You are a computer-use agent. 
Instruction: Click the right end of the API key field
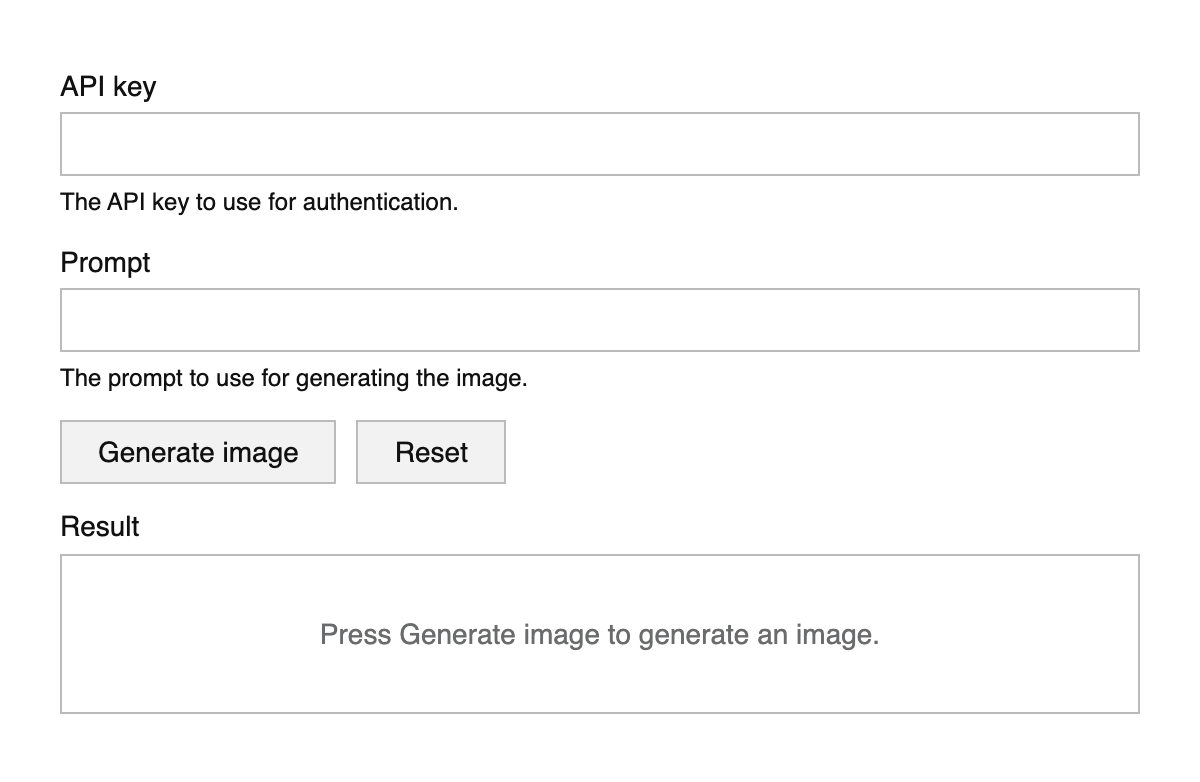point(1128,144)
